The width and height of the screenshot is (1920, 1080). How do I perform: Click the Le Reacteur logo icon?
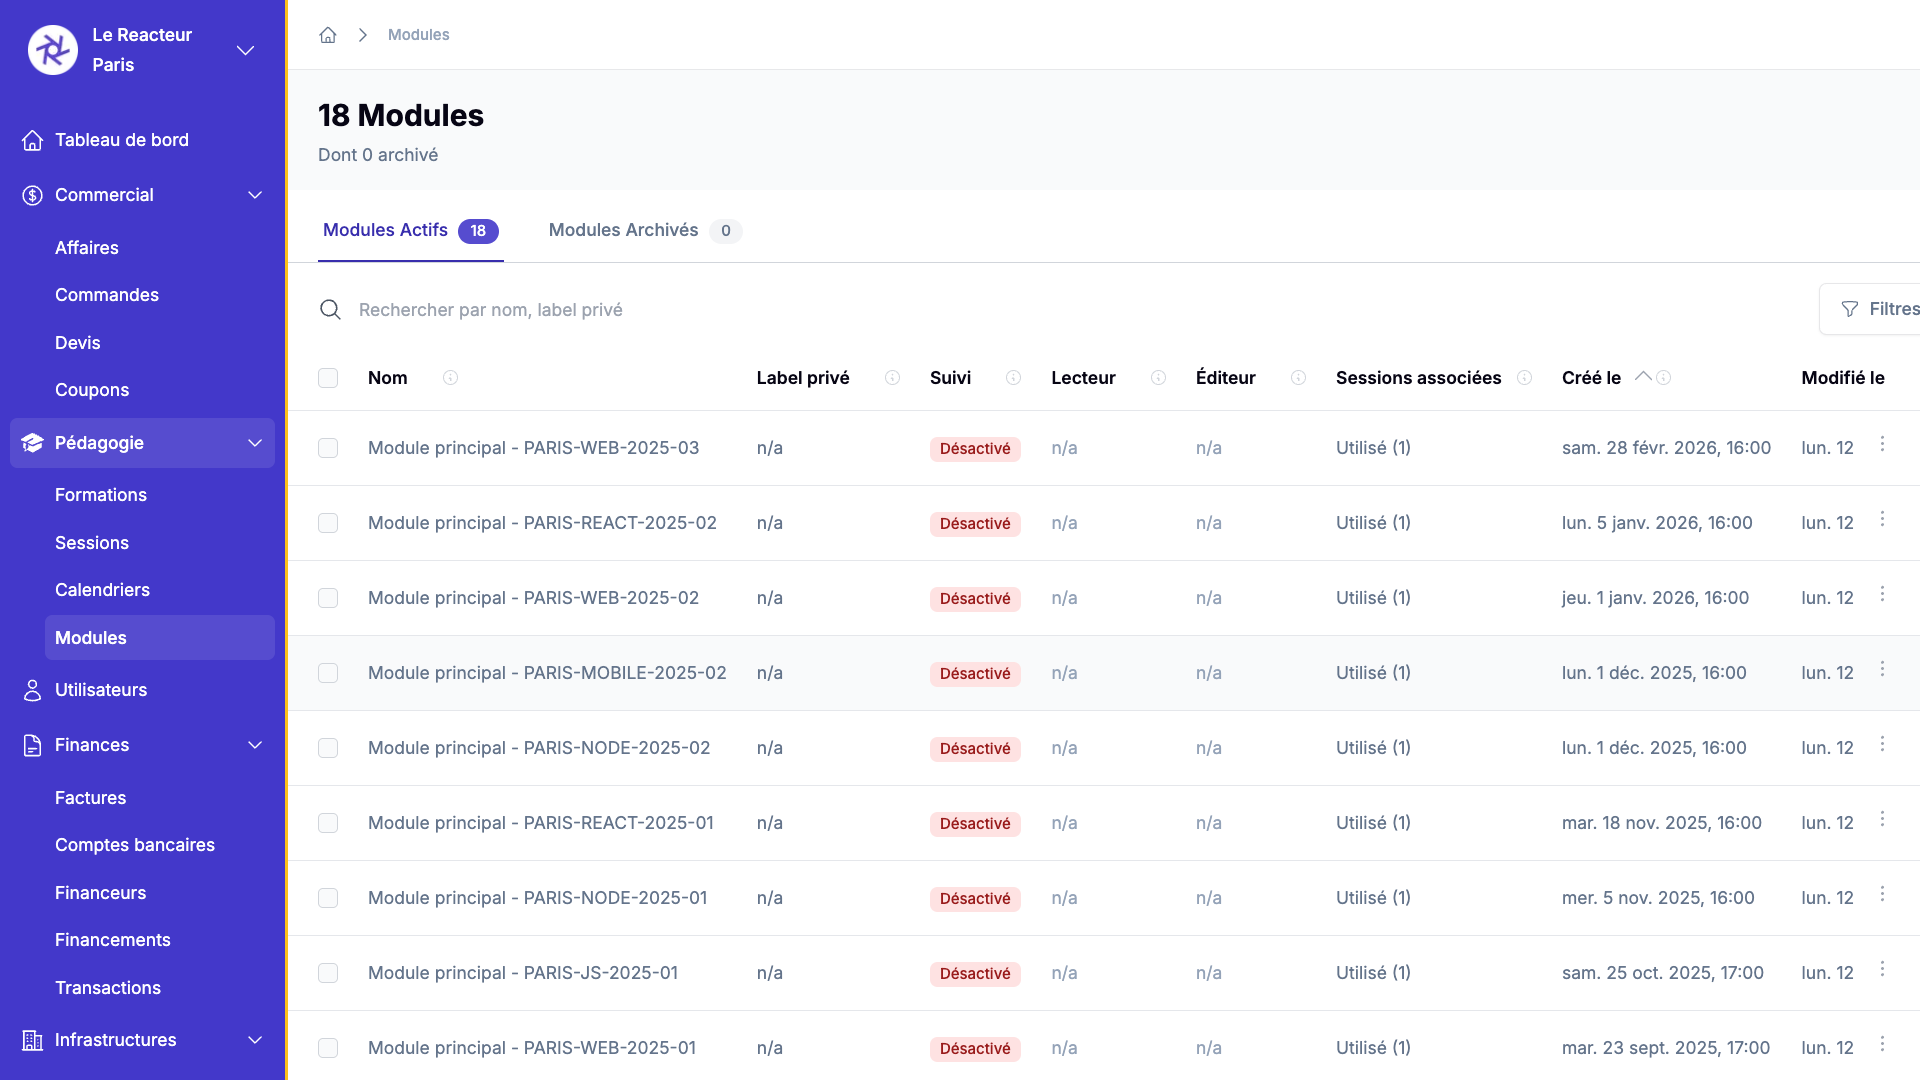click(53, 50)
